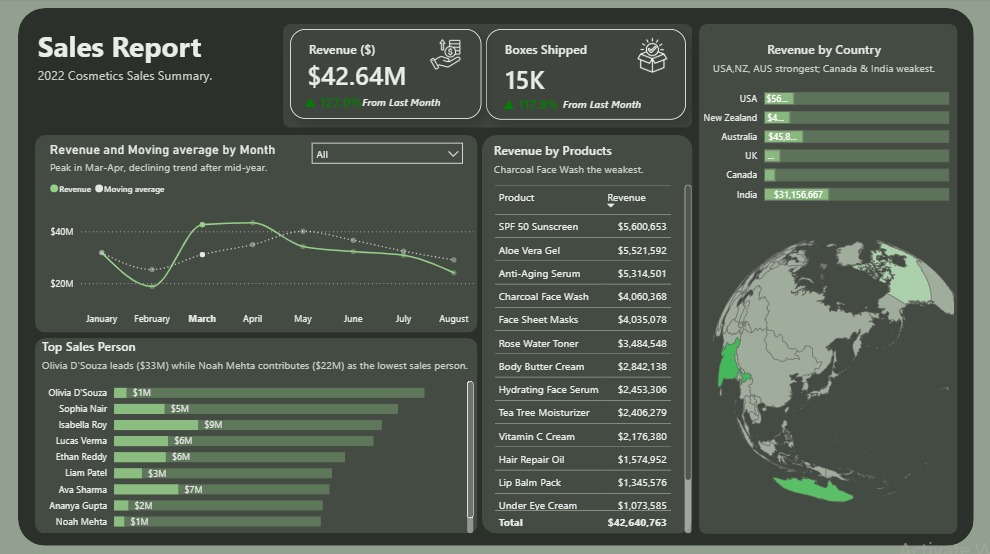This screenshot has height=554, width=990.
Task: Select Tea Tree Moisturizer product
Action: 544,412
